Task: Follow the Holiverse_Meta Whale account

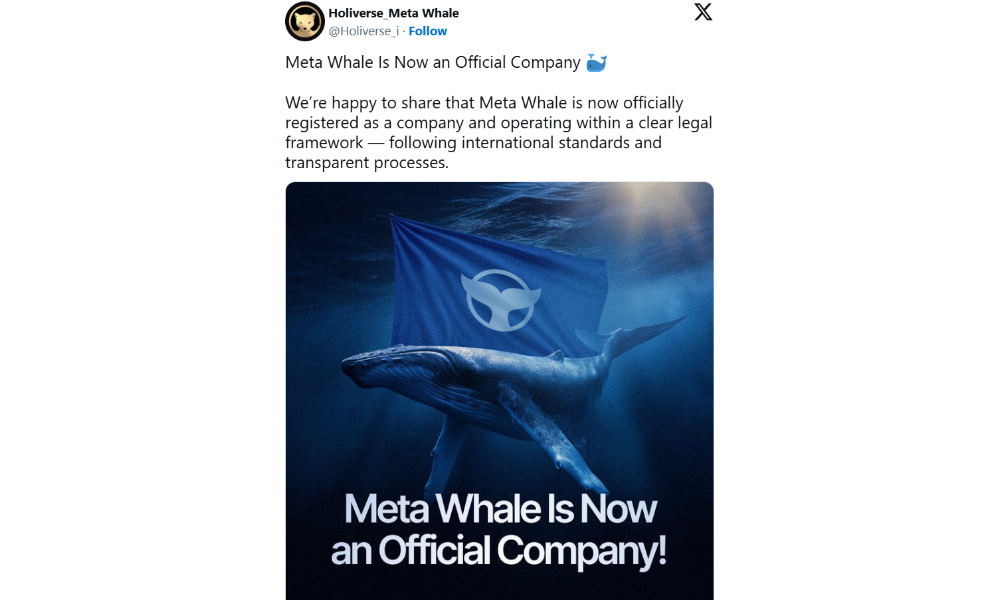Action: tap(428, 31)
